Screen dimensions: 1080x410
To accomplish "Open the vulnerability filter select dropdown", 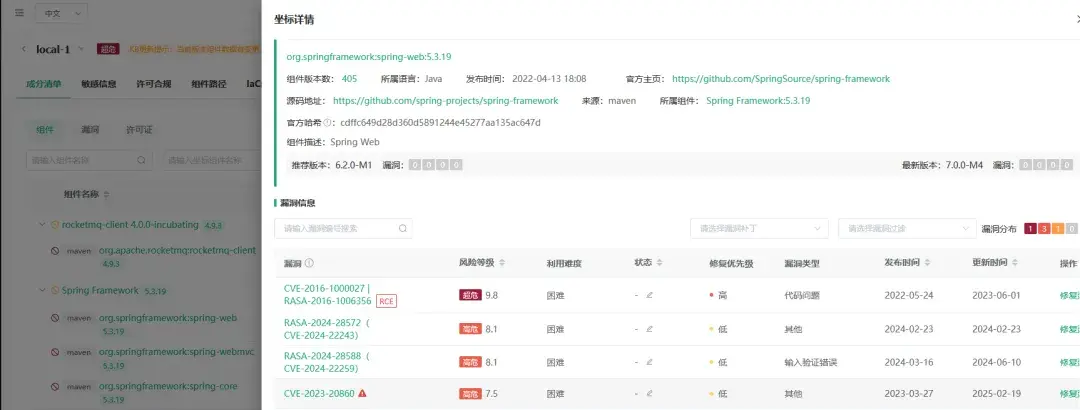I will [907, 228].
